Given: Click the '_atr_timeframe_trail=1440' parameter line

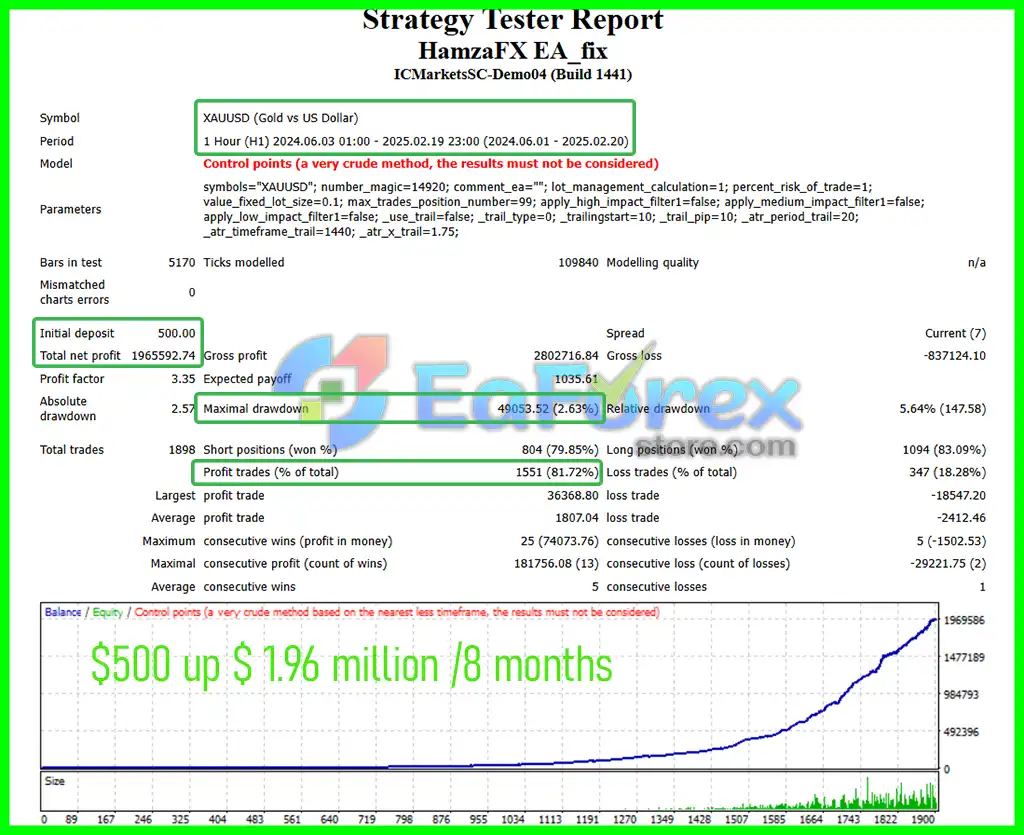Looking at the screenshot, I should click(x=331, y=232).
